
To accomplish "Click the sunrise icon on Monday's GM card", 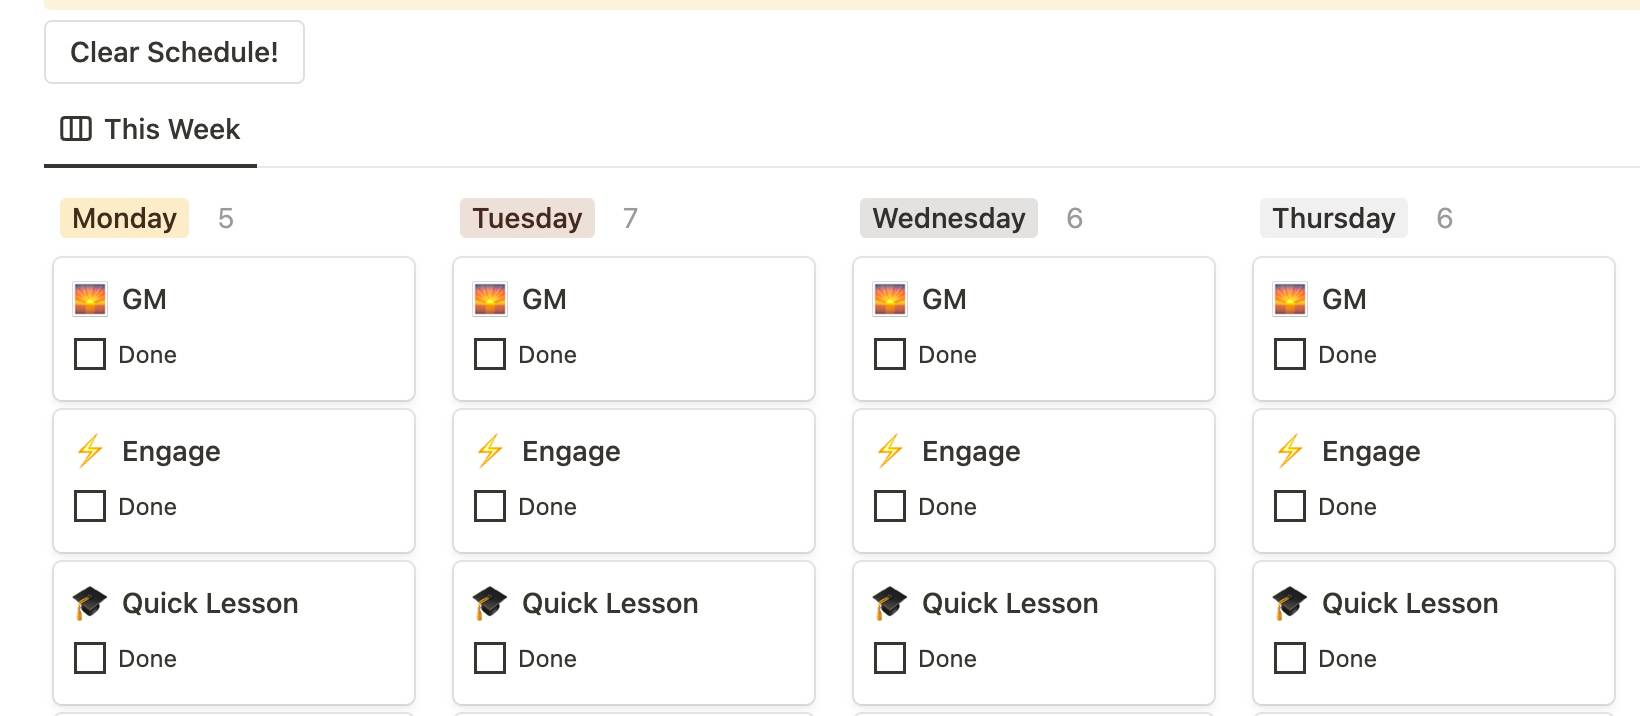I will (x=90, y=299).
